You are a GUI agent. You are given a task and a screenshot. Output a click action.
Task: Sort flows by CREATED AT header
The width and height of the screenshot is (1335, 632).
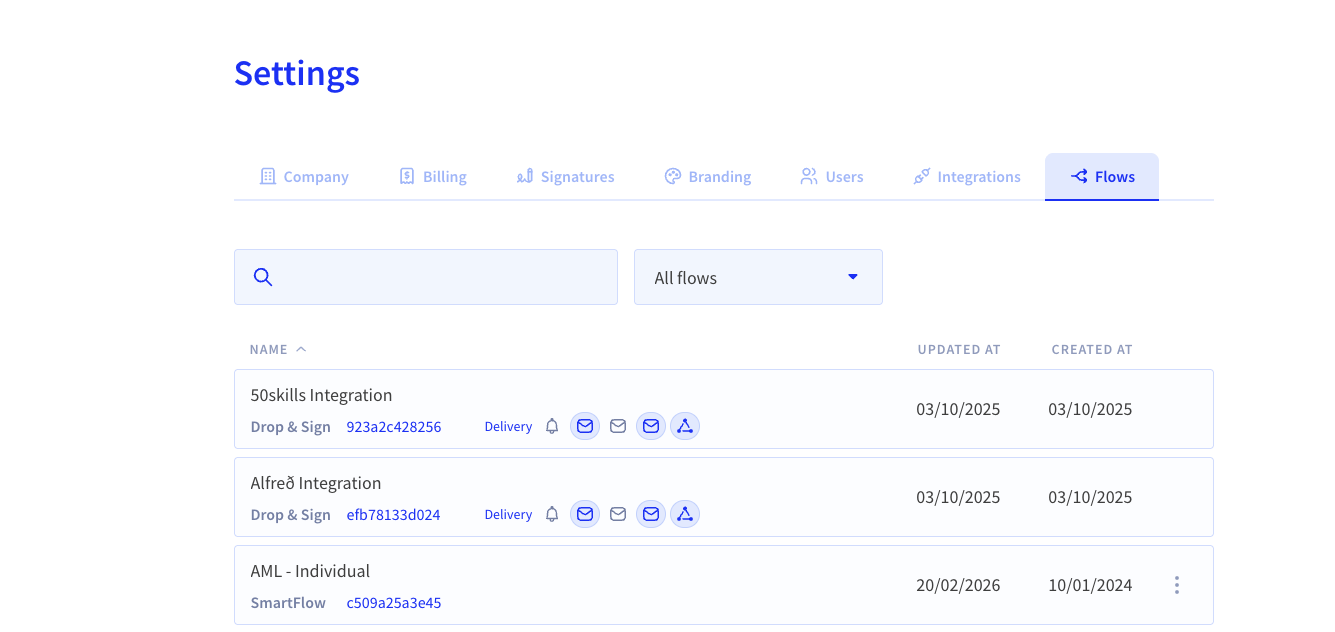(x=1092, y=350)
